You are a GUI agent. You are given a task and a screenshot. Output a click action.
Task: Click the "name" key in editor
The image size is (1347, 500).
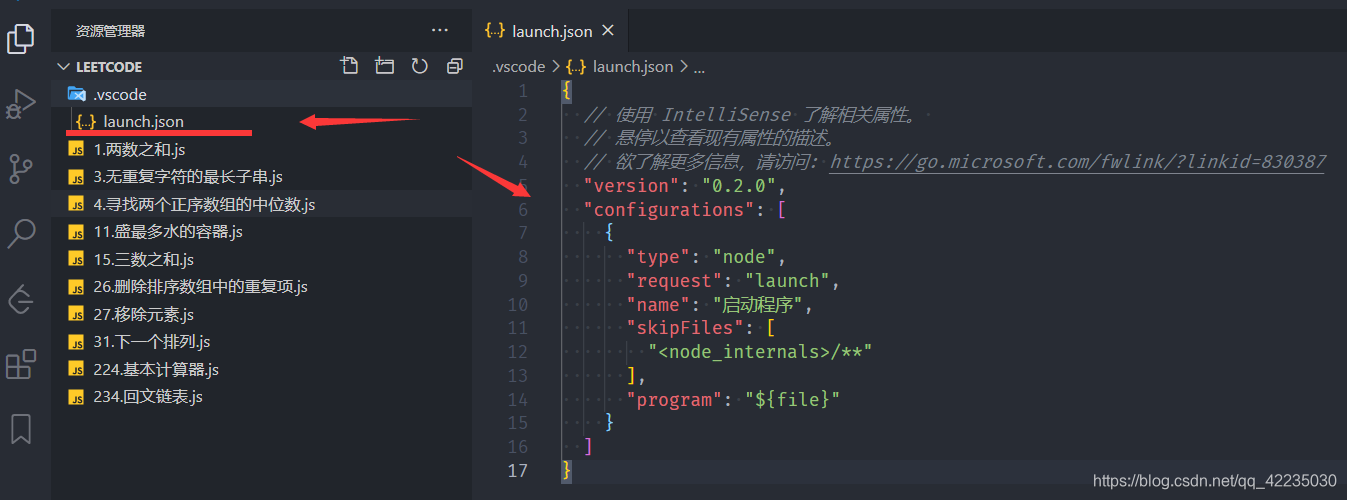[659, 304]
